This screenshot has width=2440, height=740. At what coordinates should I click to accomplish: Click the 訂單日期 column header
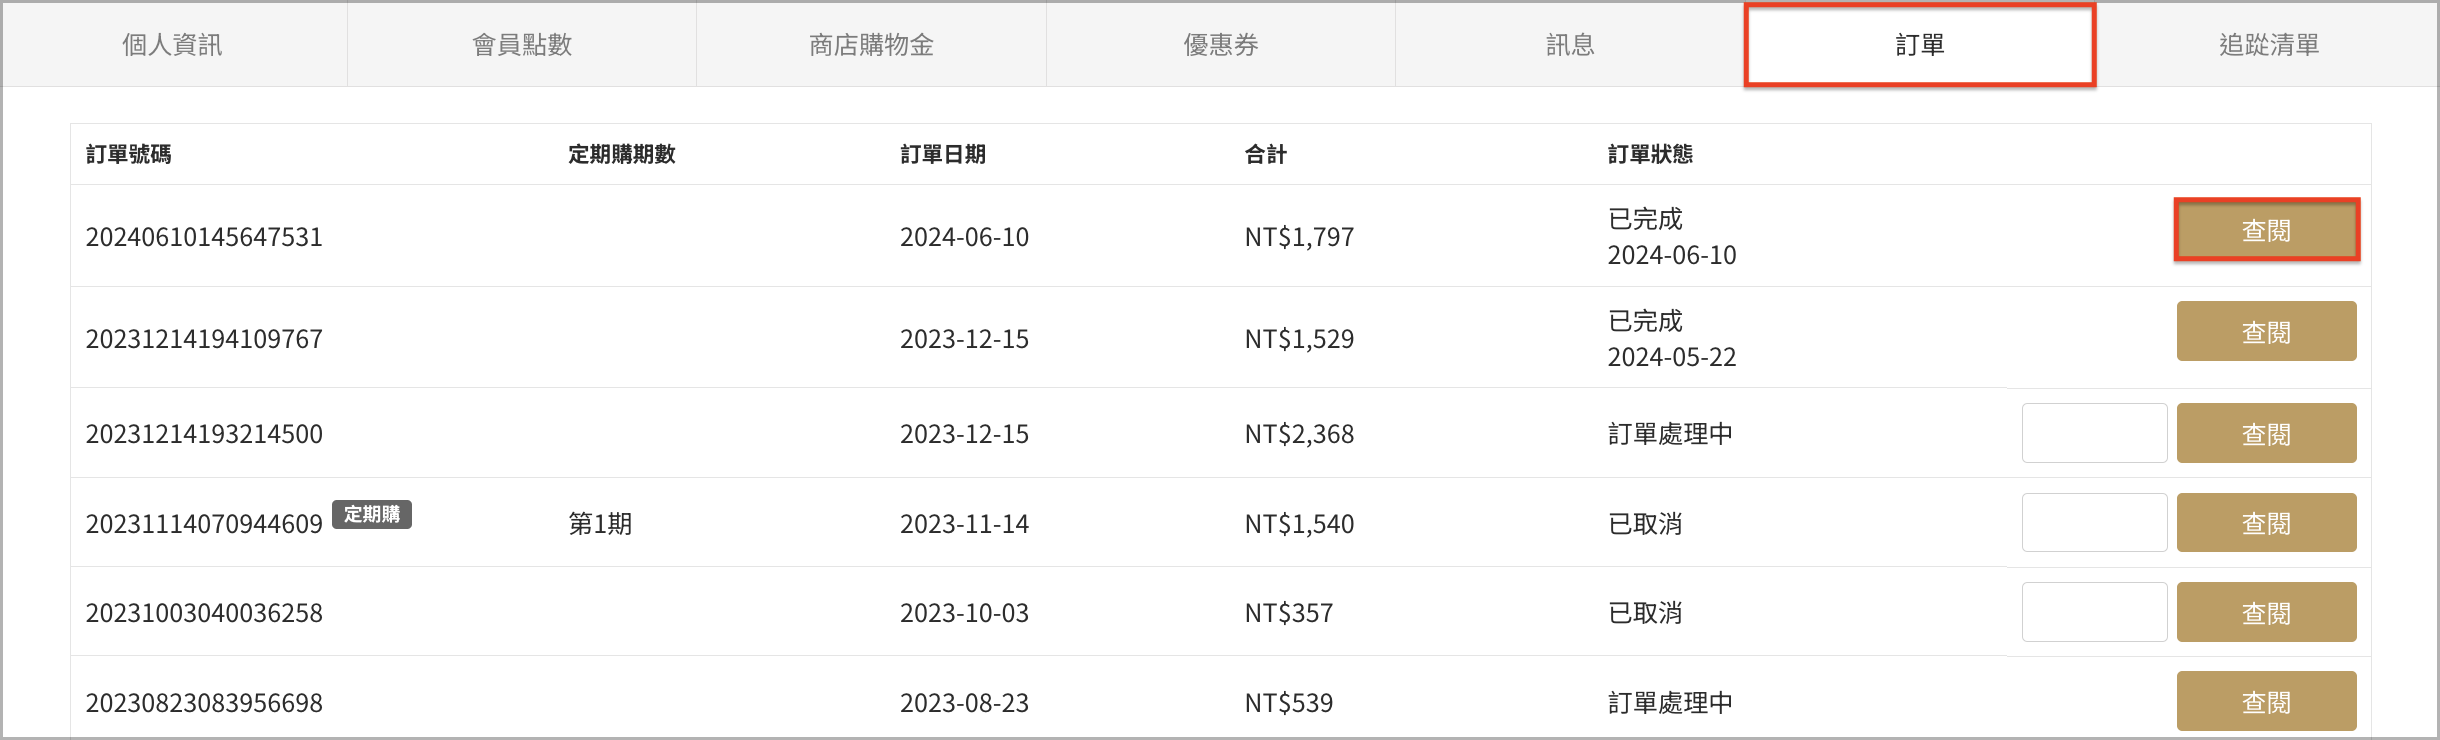click(x=943, y=154)
